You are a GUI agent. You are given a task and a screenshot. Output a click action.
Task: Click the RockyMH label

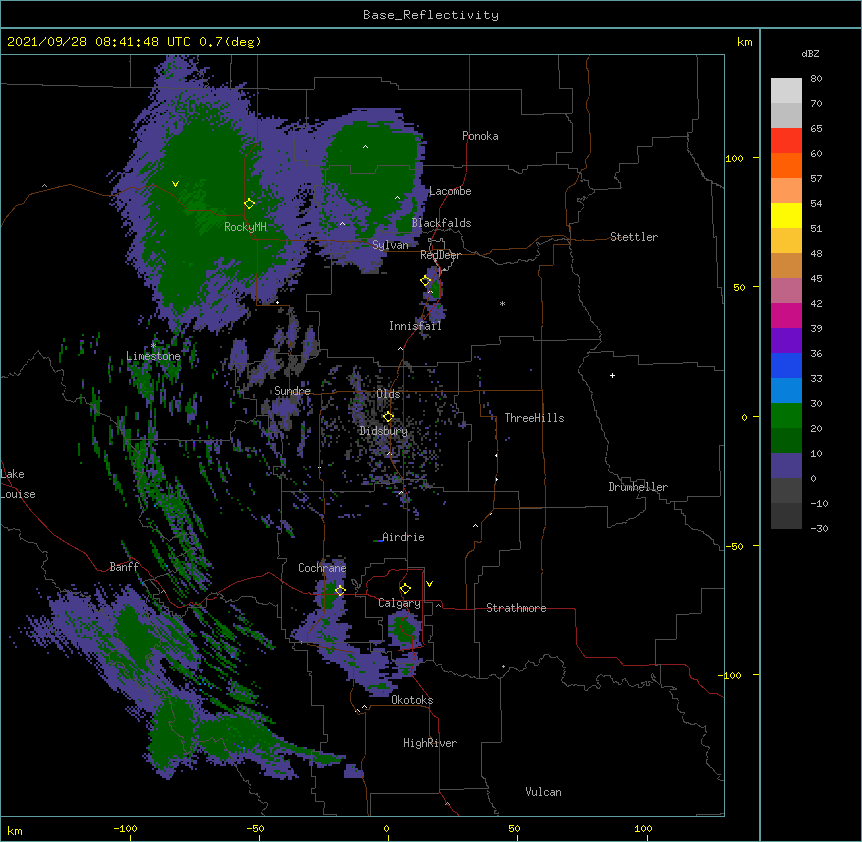[x=245, y=227]
